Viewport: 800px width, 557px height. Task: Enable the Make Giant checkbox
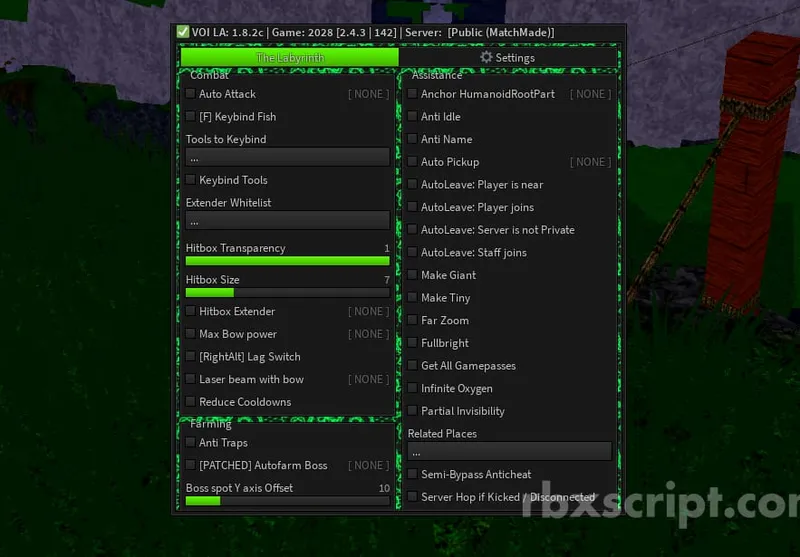click(412, 274)
